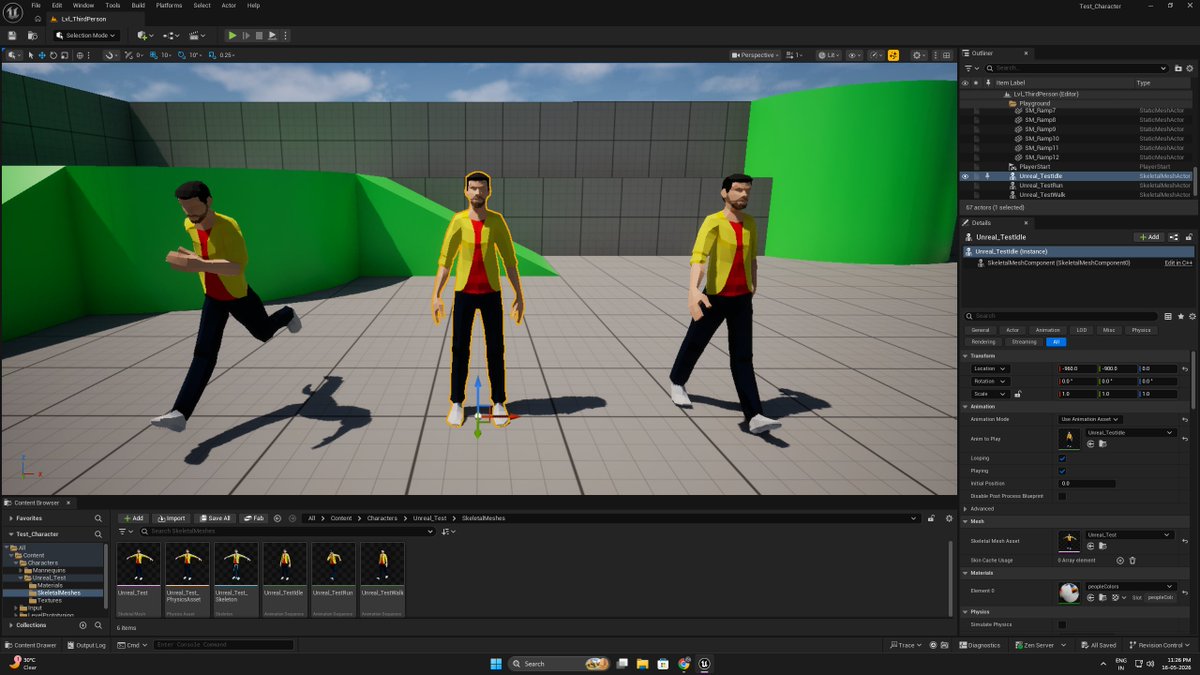Click Save All in Content Browser
This screenshot has height=675, width=1200.
215,518
